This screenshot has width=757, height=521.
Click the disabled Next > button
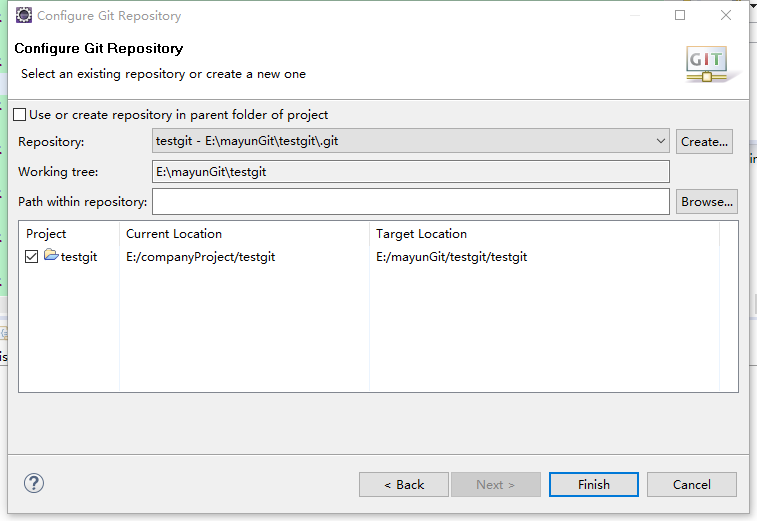[496, 484]
